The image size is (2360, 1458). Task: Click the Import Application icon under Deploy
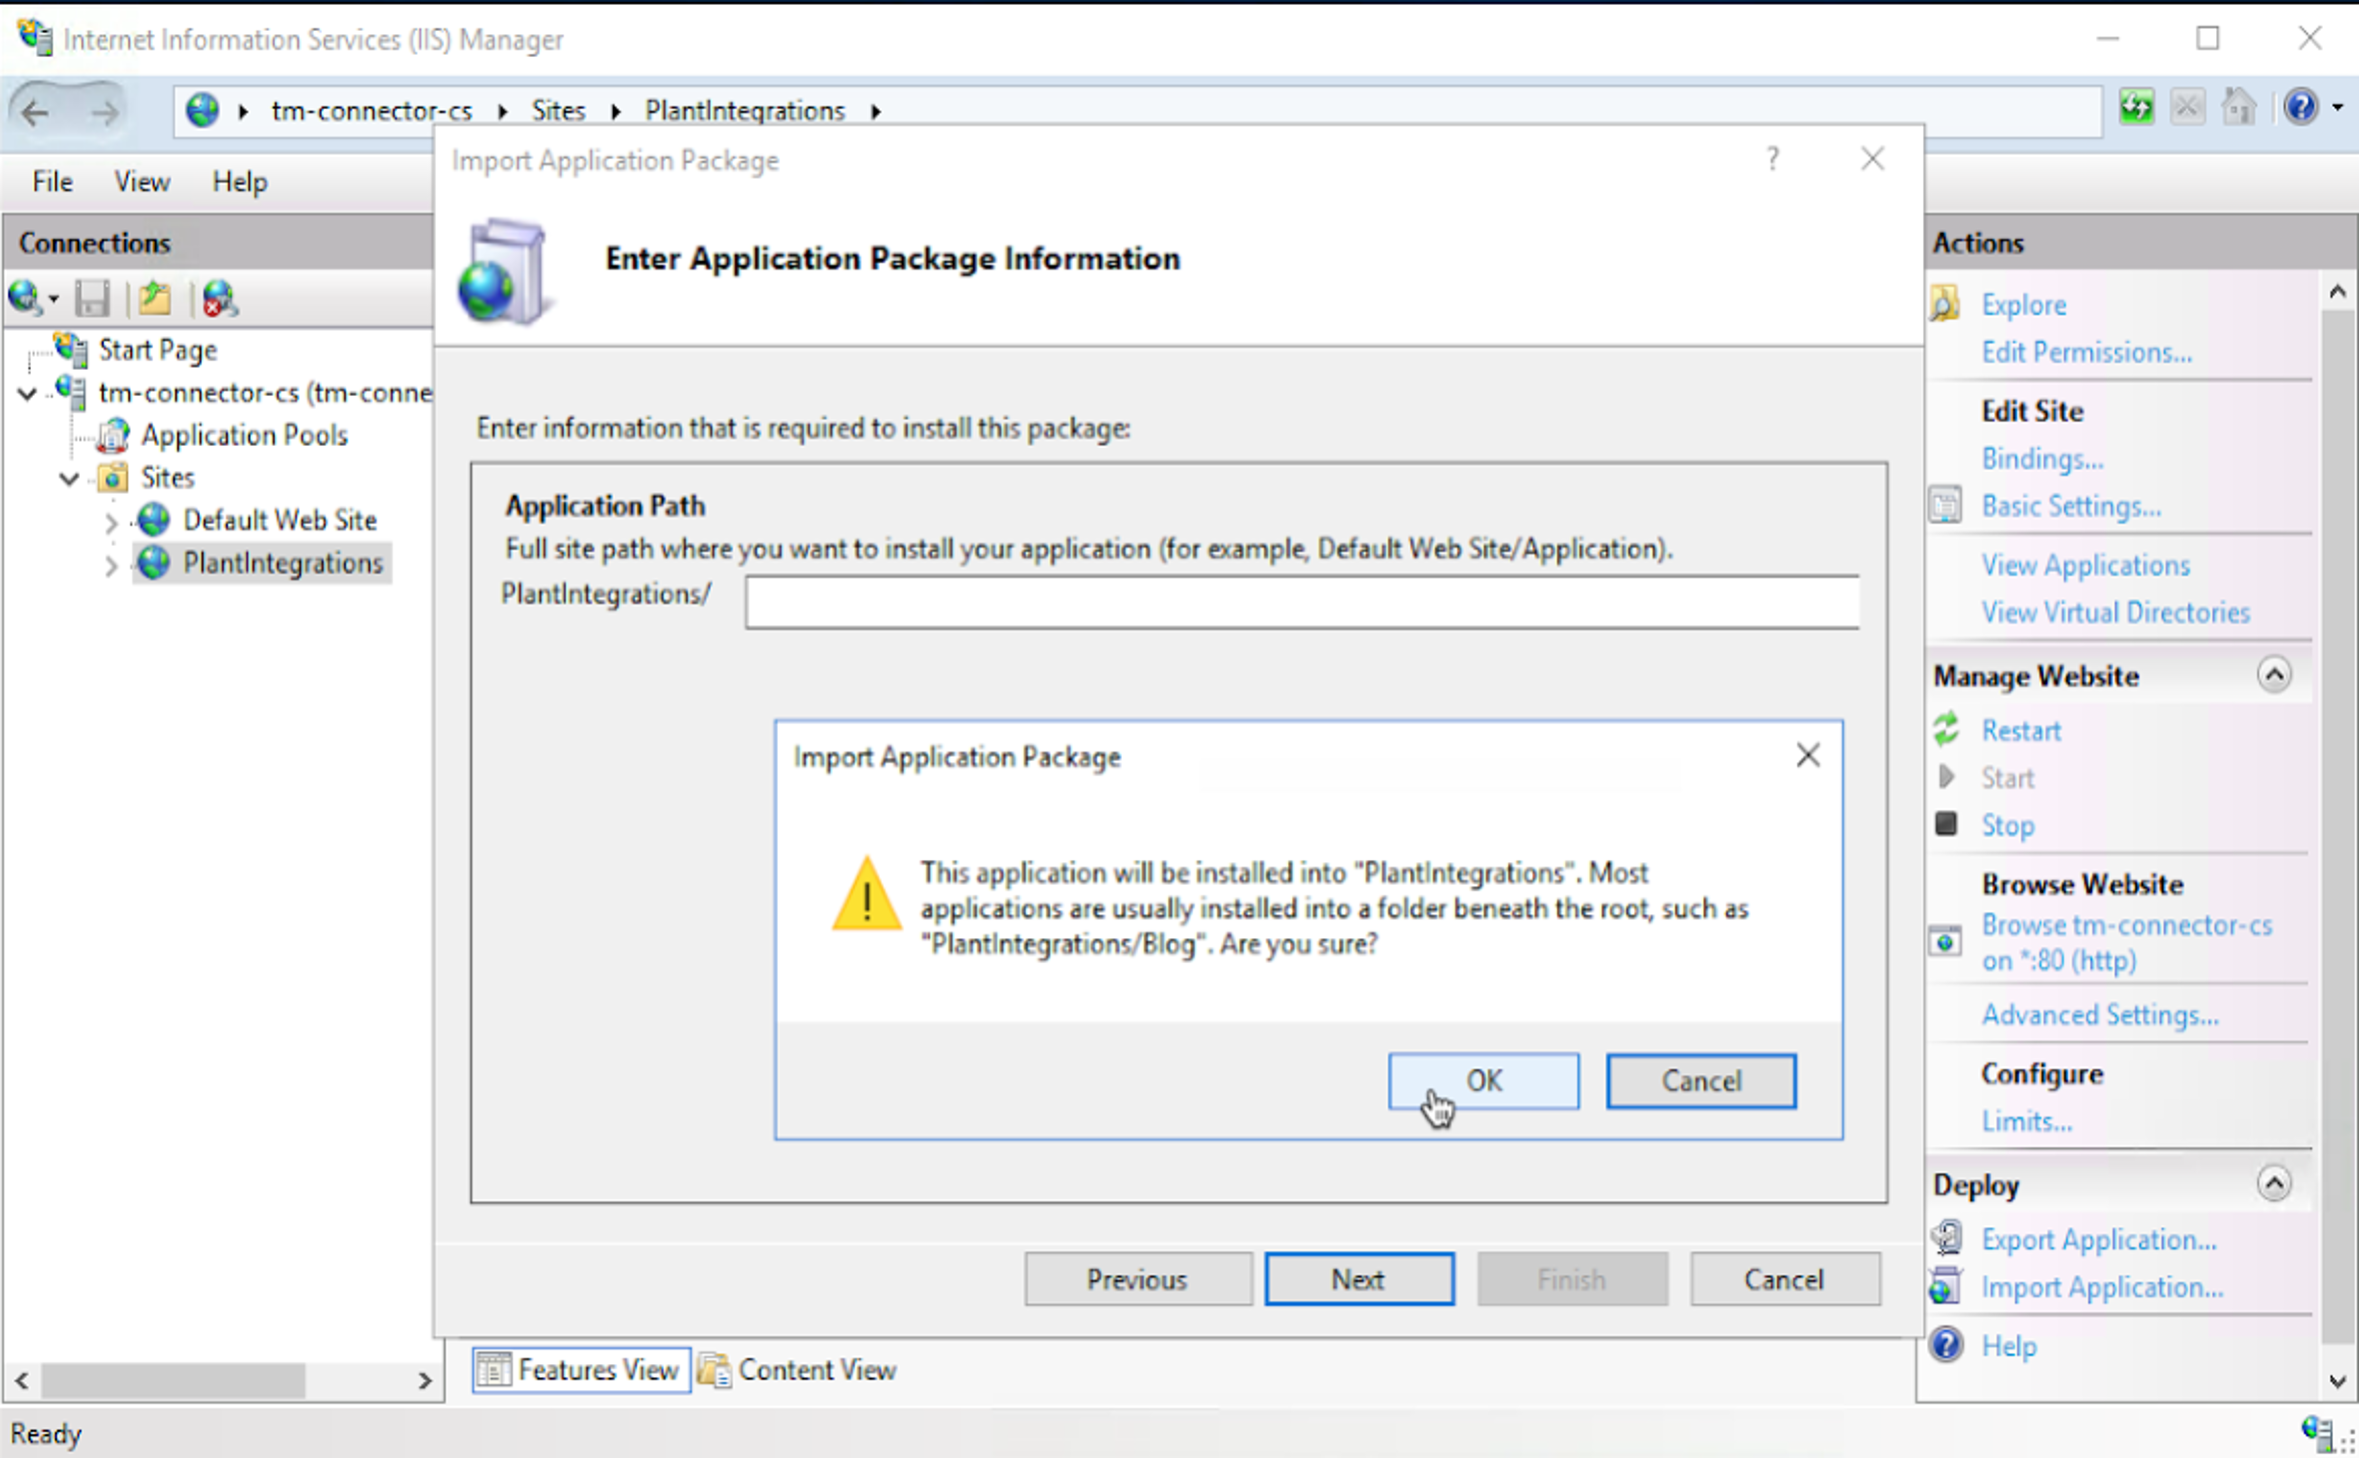[1946, 1287]
